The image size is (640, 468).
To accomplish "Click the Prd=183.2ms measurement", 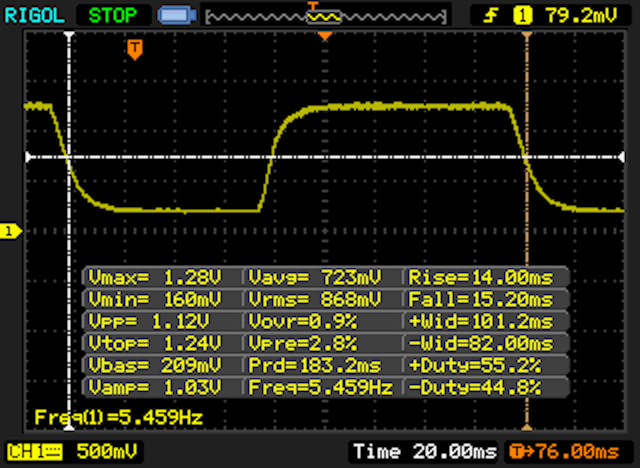I will [315, 365].
